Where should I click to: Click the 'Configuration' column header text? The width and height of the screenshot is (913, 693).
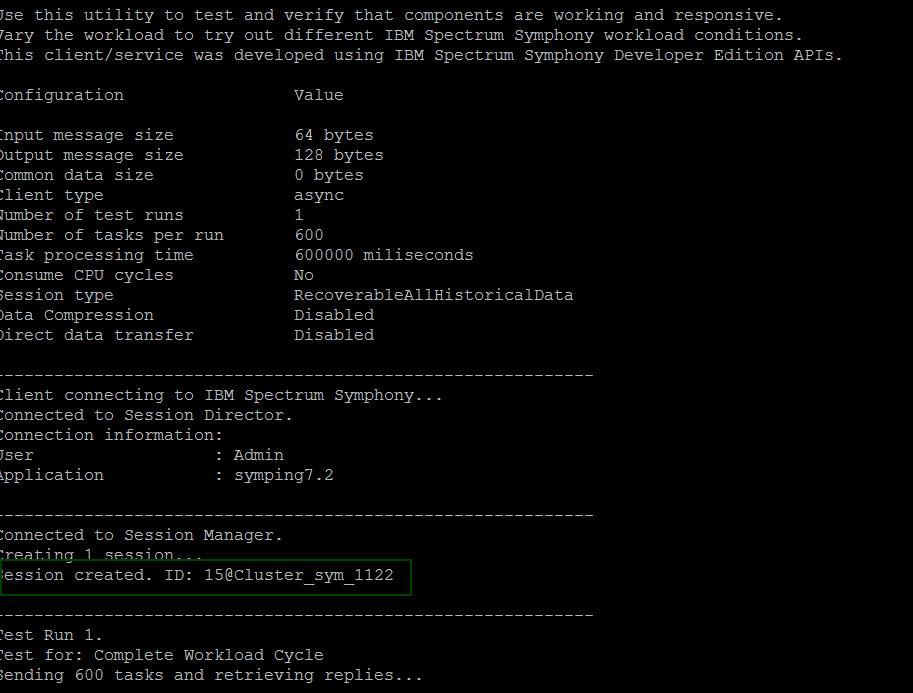[x=61, y=95]
